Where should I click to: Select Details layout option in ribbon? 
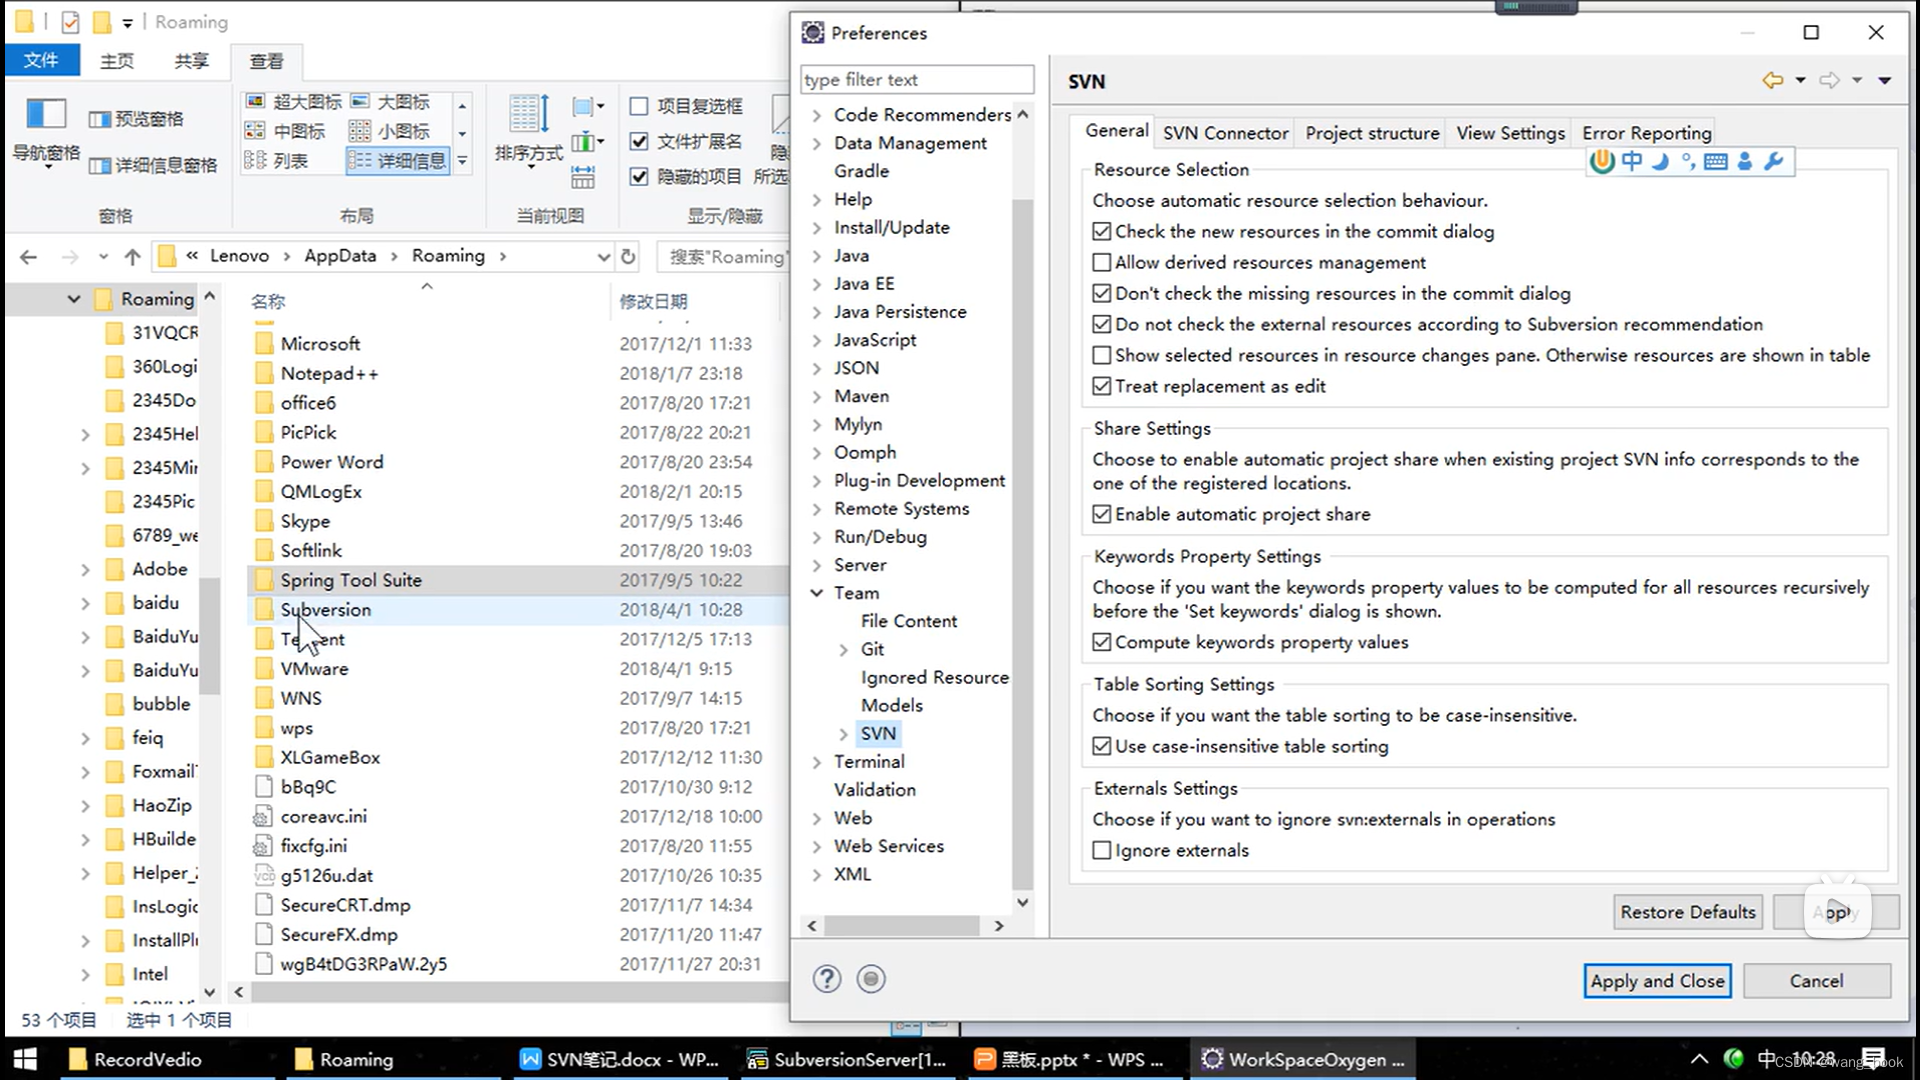click(398, 160)
